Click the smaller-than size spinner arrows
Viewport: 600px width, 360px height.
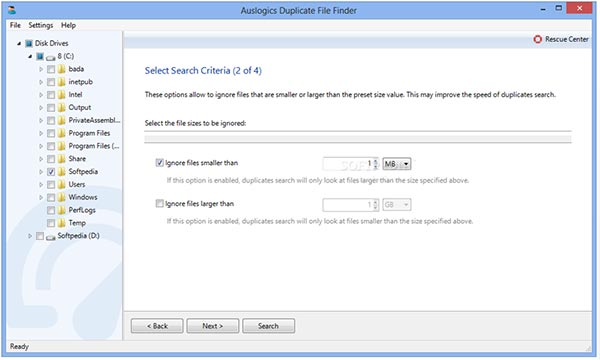tap(376, 164)
